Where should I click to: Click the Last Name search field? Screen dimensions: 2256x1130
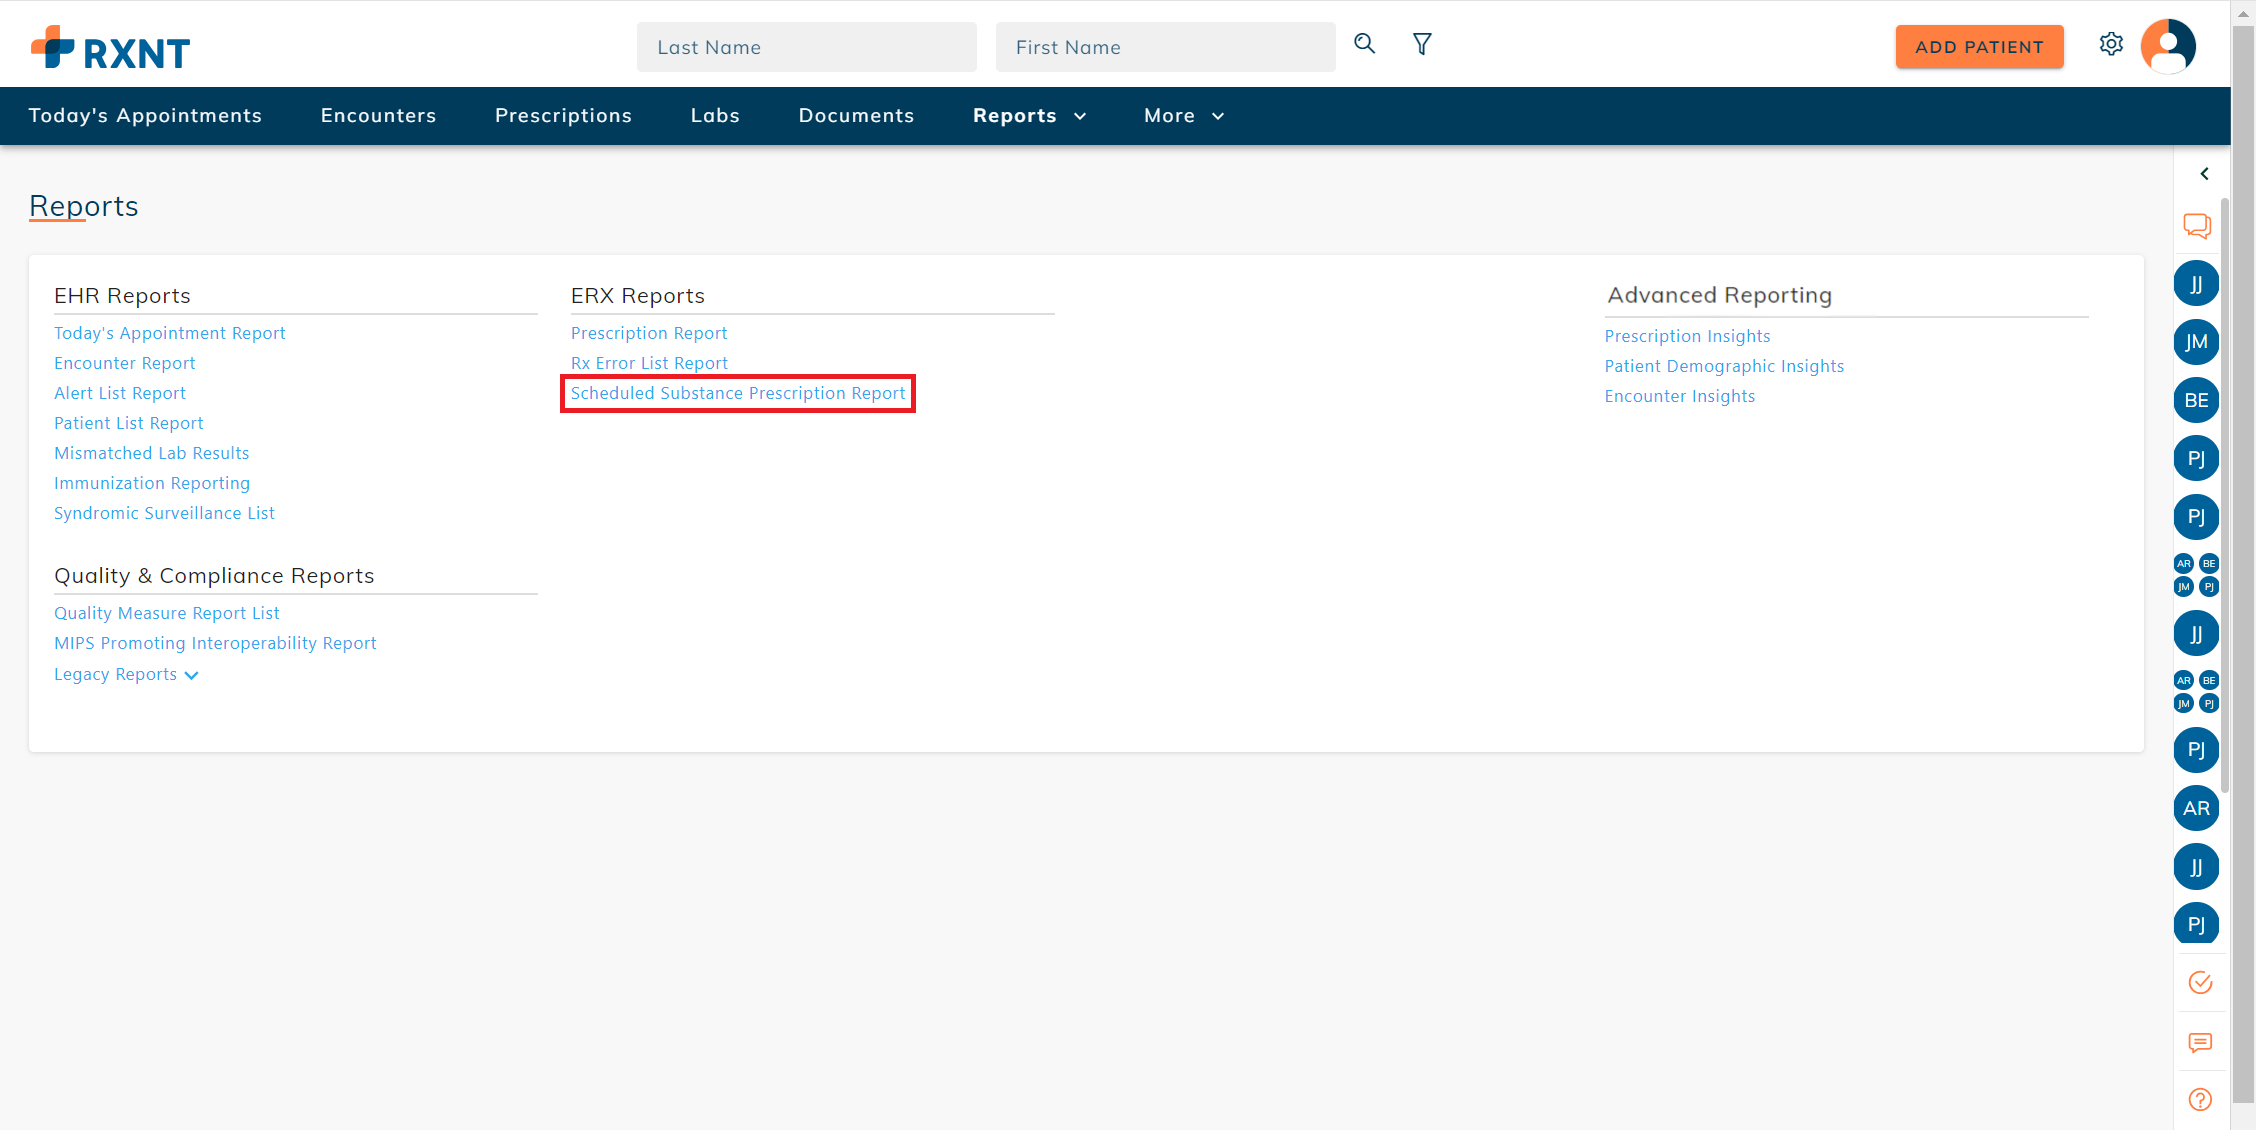click(806, 47)
